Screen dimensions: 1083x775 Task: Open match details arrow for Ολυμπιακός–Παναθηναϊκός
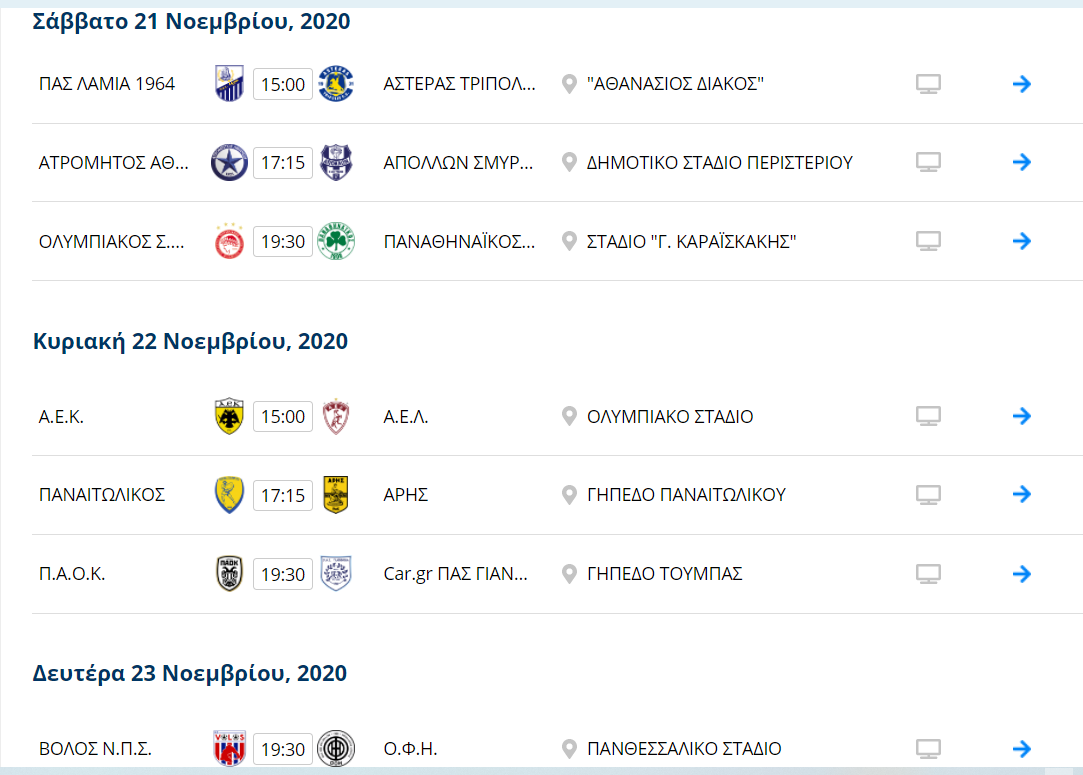1021,241
